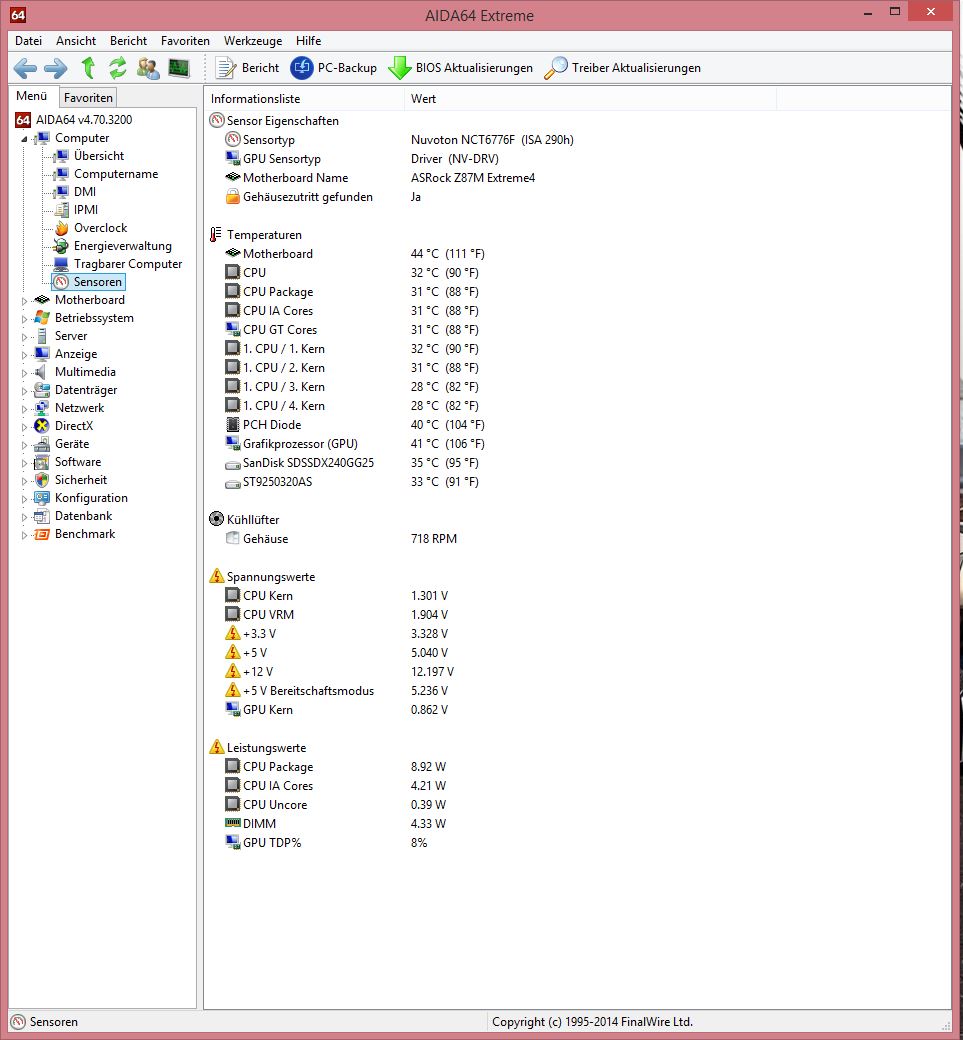Expand the Datenträger tree node

pos(25,391)
